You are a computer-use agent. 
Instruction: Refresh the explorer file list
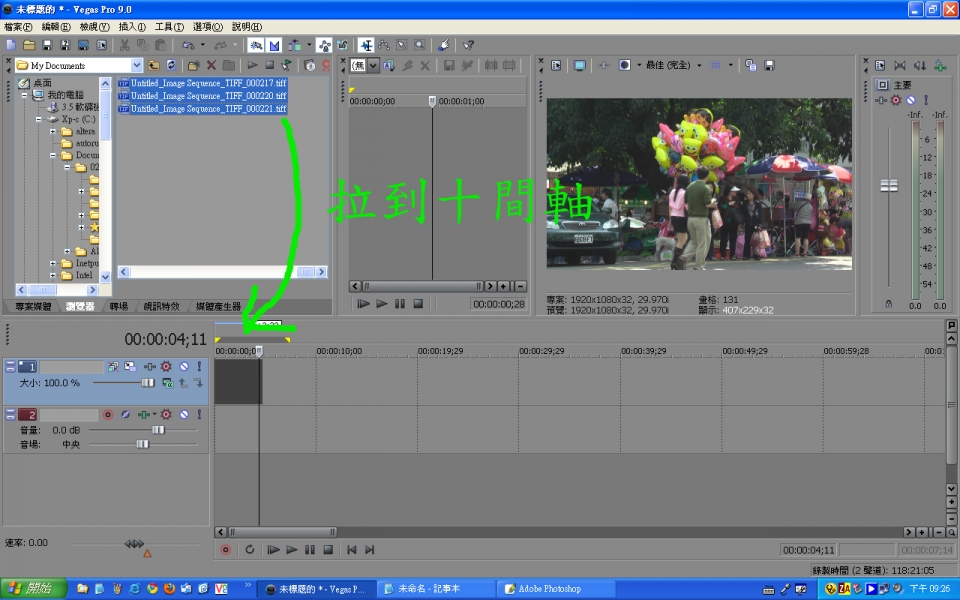point(170,65)
